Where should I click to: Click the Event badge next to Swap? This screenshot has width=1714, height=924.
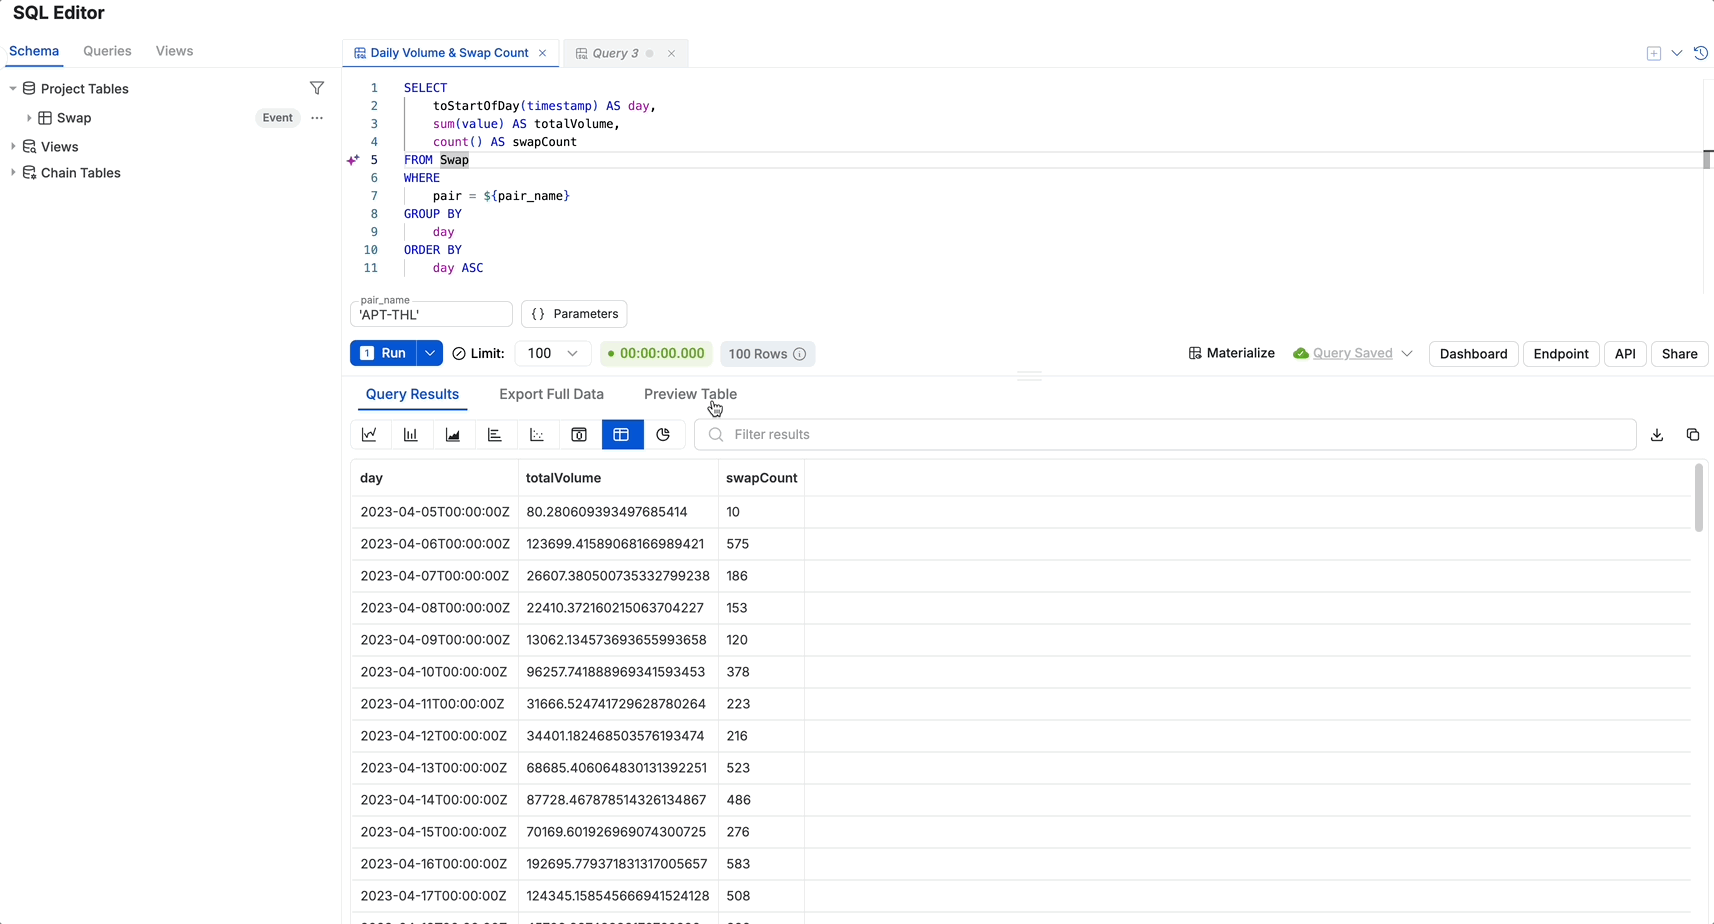click(x=277, y=118)
